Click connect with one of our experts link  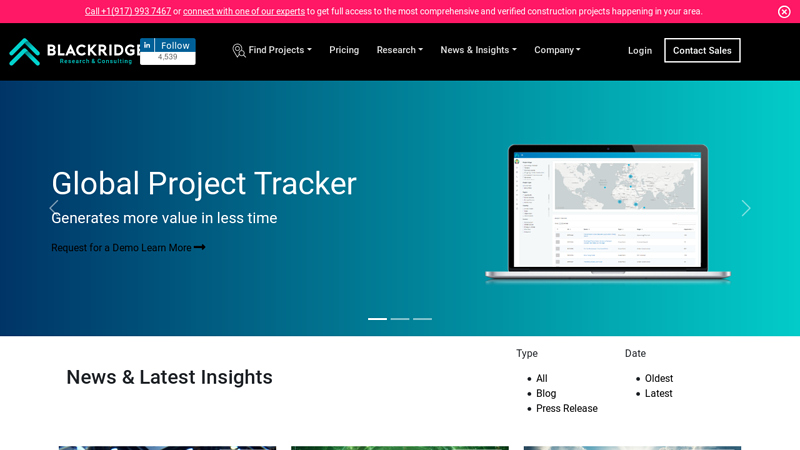point(244,11)
